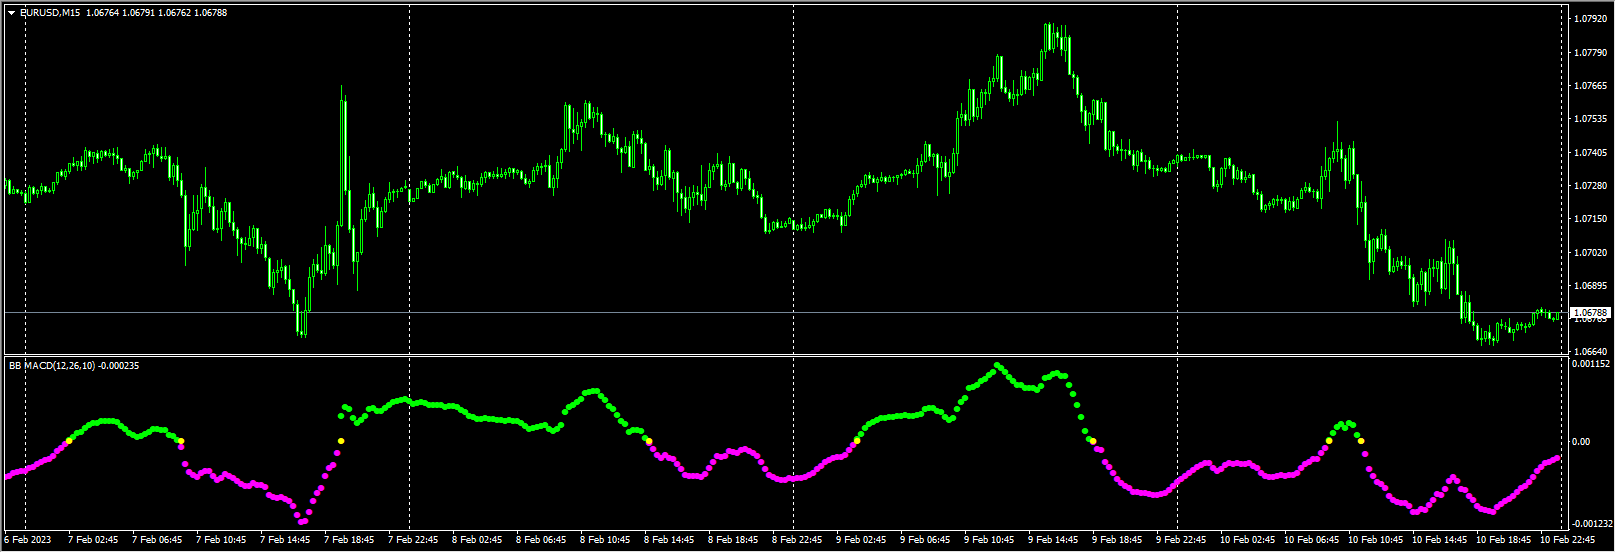Click the 7 Feb 22:45 time label
Screen dimensions: 1616x553
tap(412, 540)
